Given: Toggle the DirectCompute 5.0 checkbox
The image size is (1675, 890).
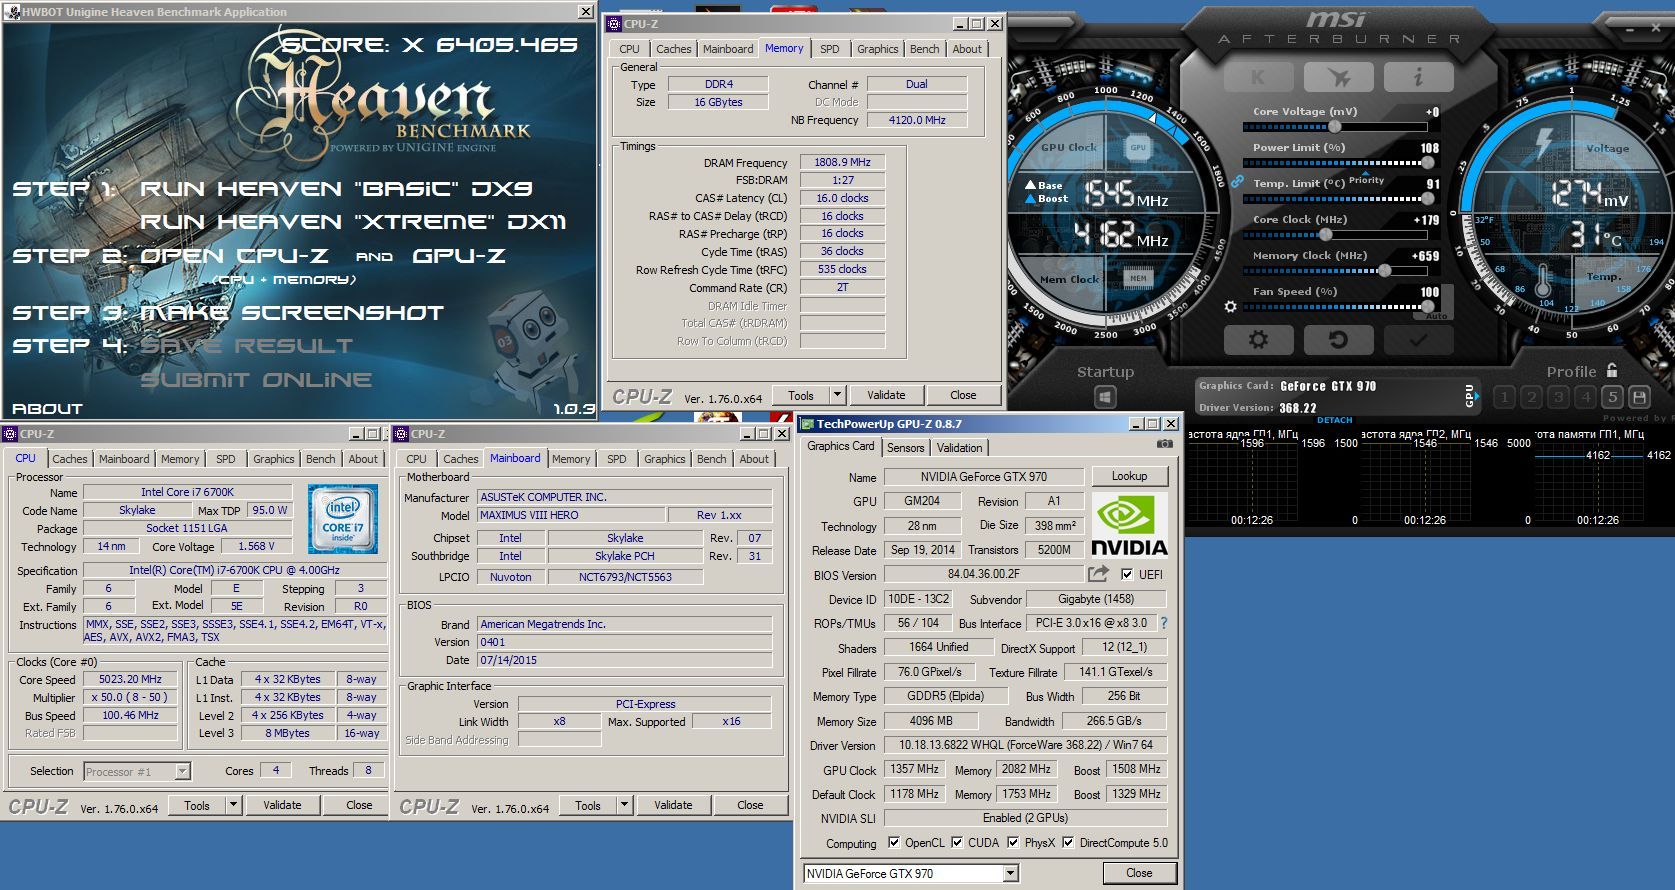Looking at the screenshot, I should pyautogui.click(x=1068, y=842).
